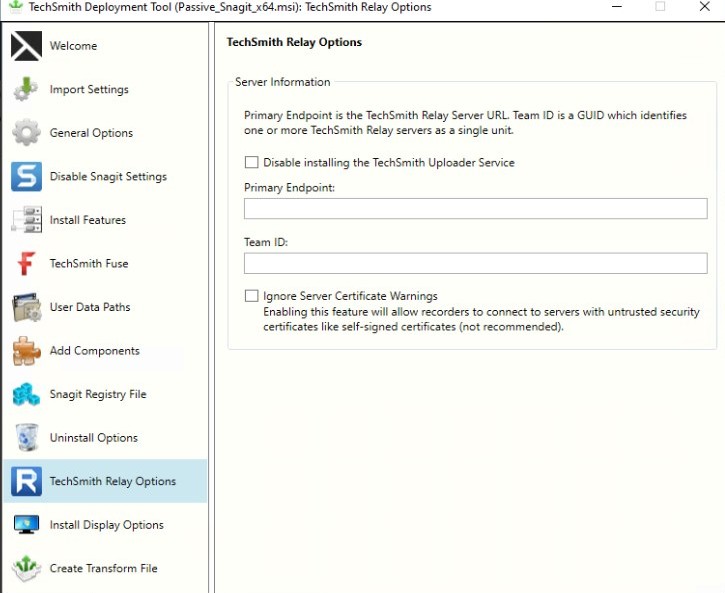Focus the Primary Endpoint text field
Viewport: 725px width, 593px height.
pyautogui.click(x=475, y=208)
